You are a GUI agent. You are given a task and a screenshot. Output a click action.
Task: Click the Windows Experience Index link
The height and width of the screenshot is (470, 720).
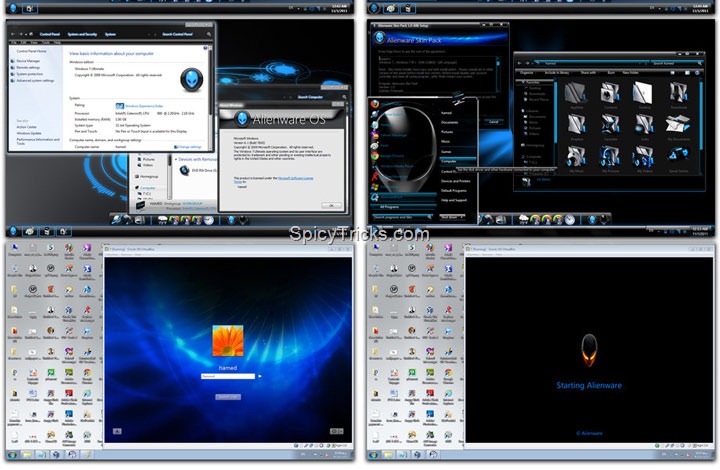(145, 106)
